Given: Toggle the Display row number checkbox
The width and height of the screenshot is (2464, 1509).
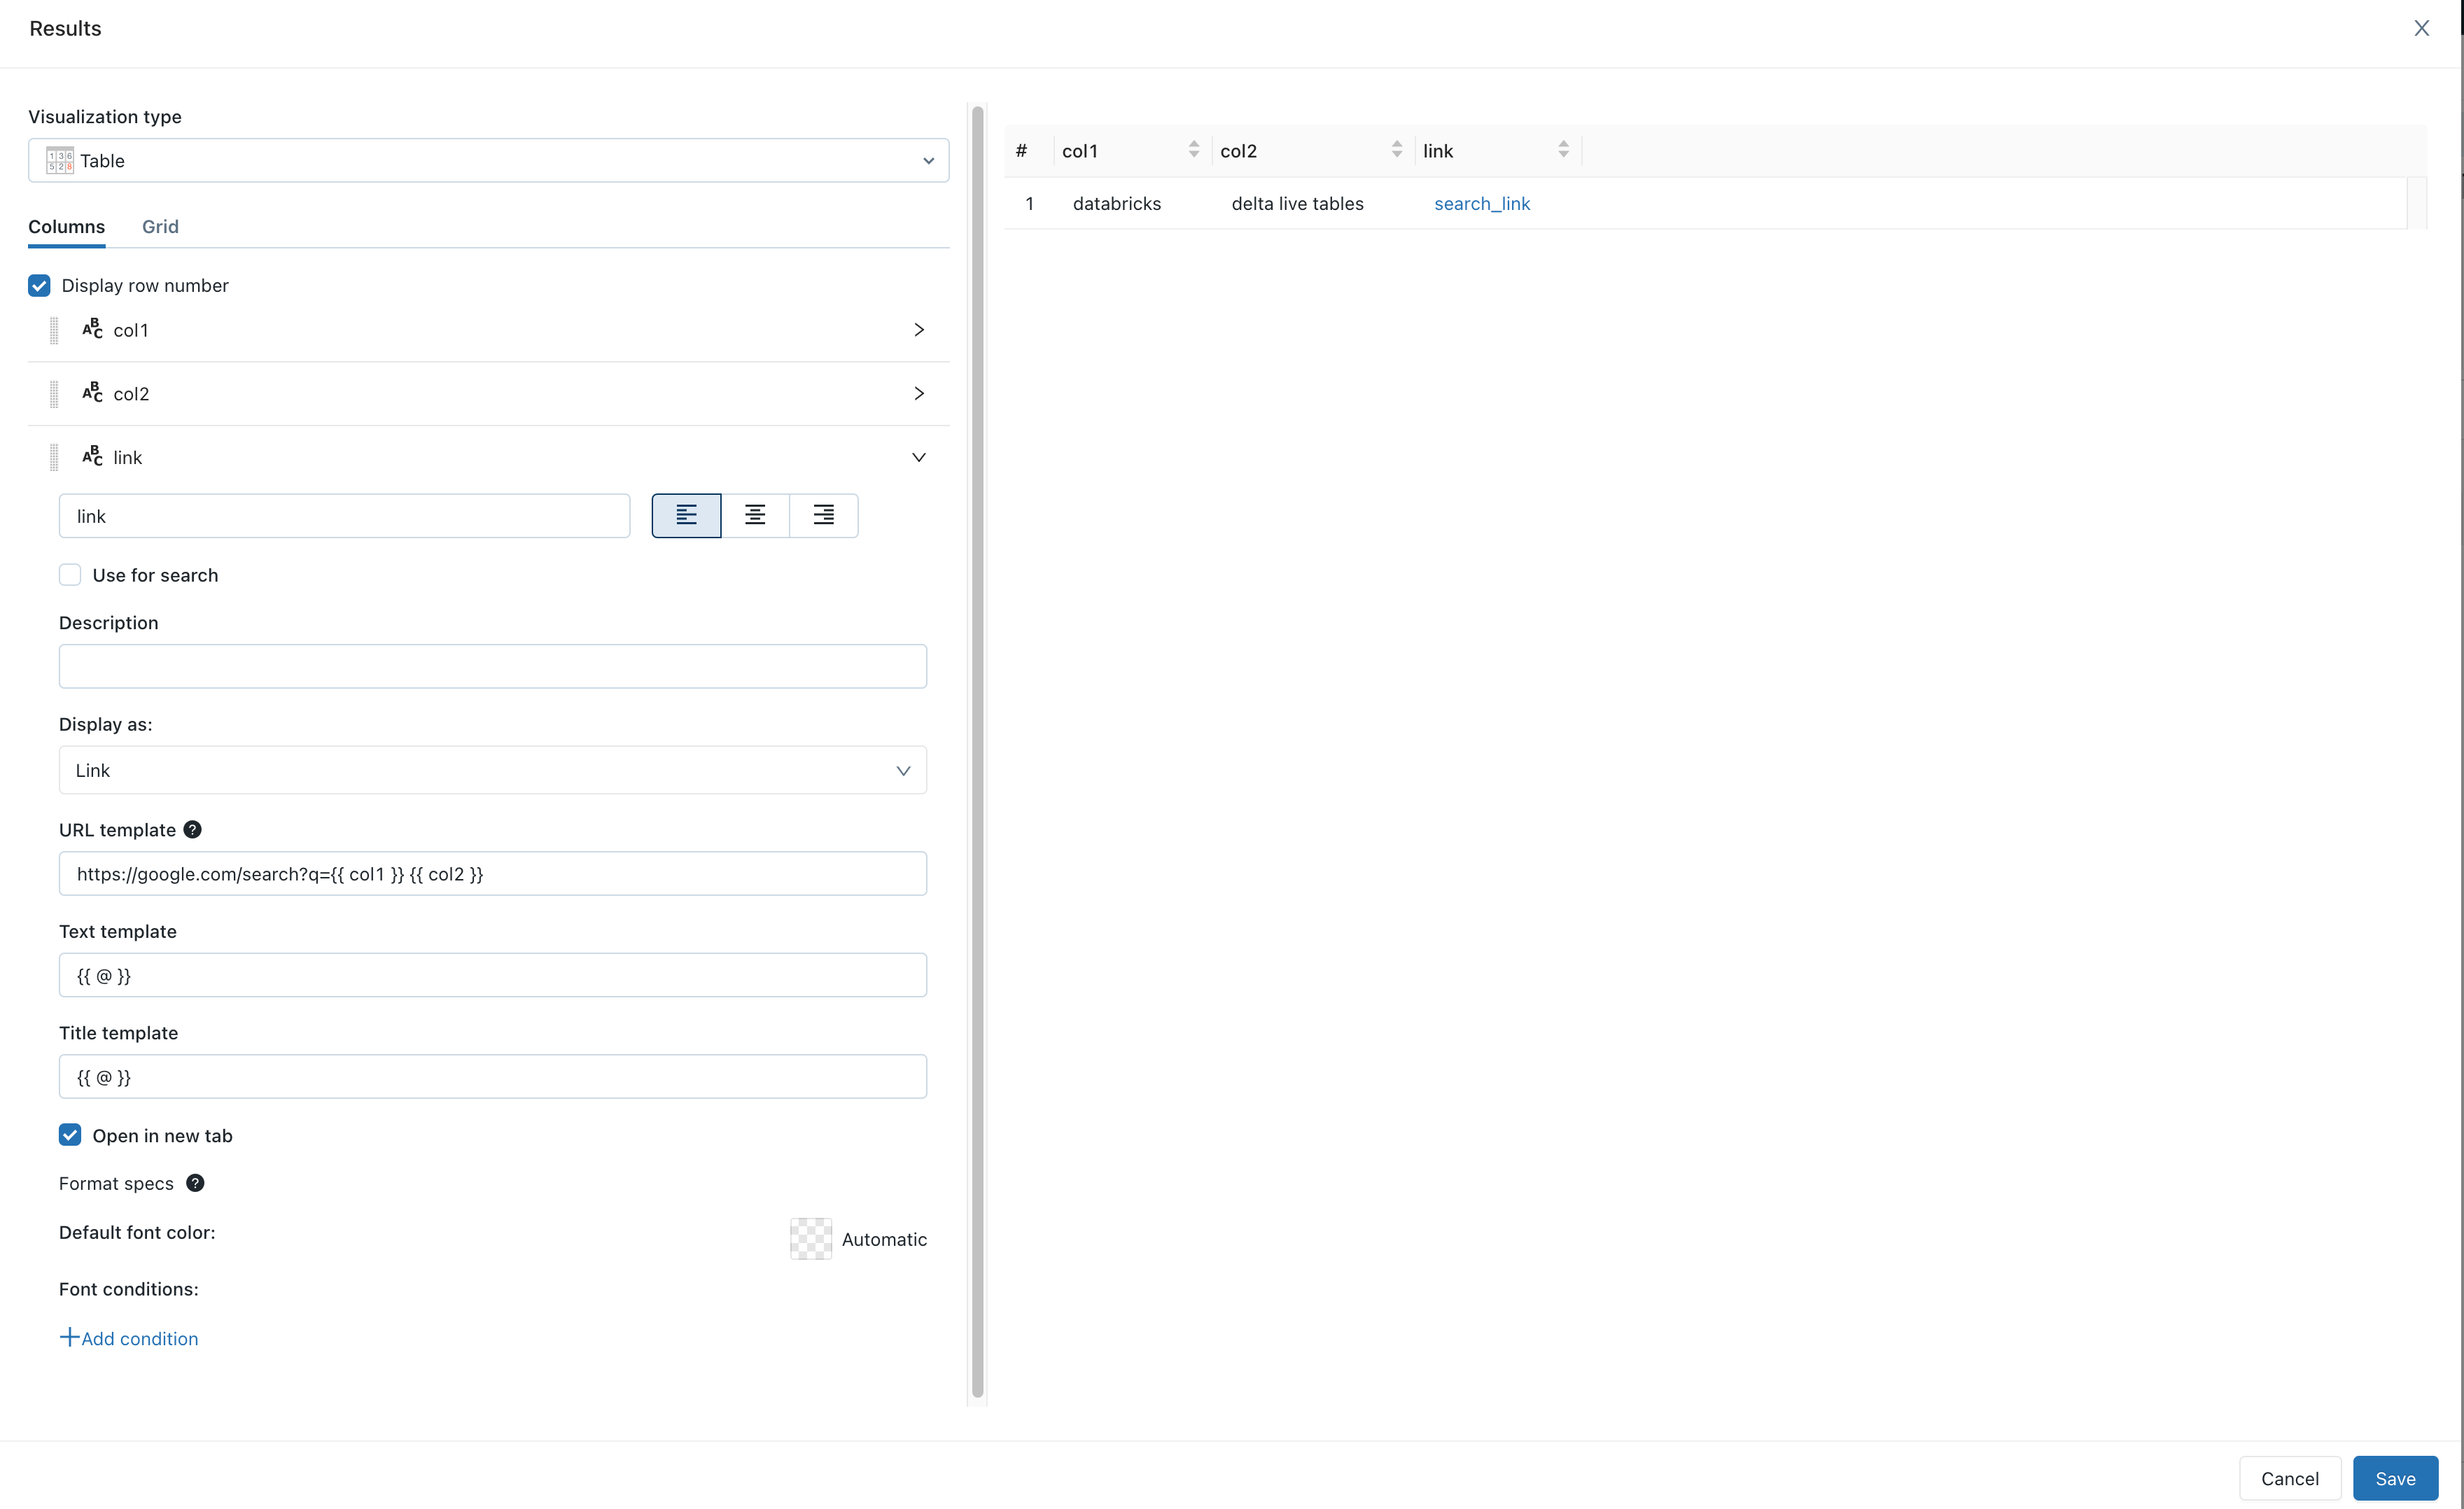Looking at the screenshot, I should pos(38,285).
